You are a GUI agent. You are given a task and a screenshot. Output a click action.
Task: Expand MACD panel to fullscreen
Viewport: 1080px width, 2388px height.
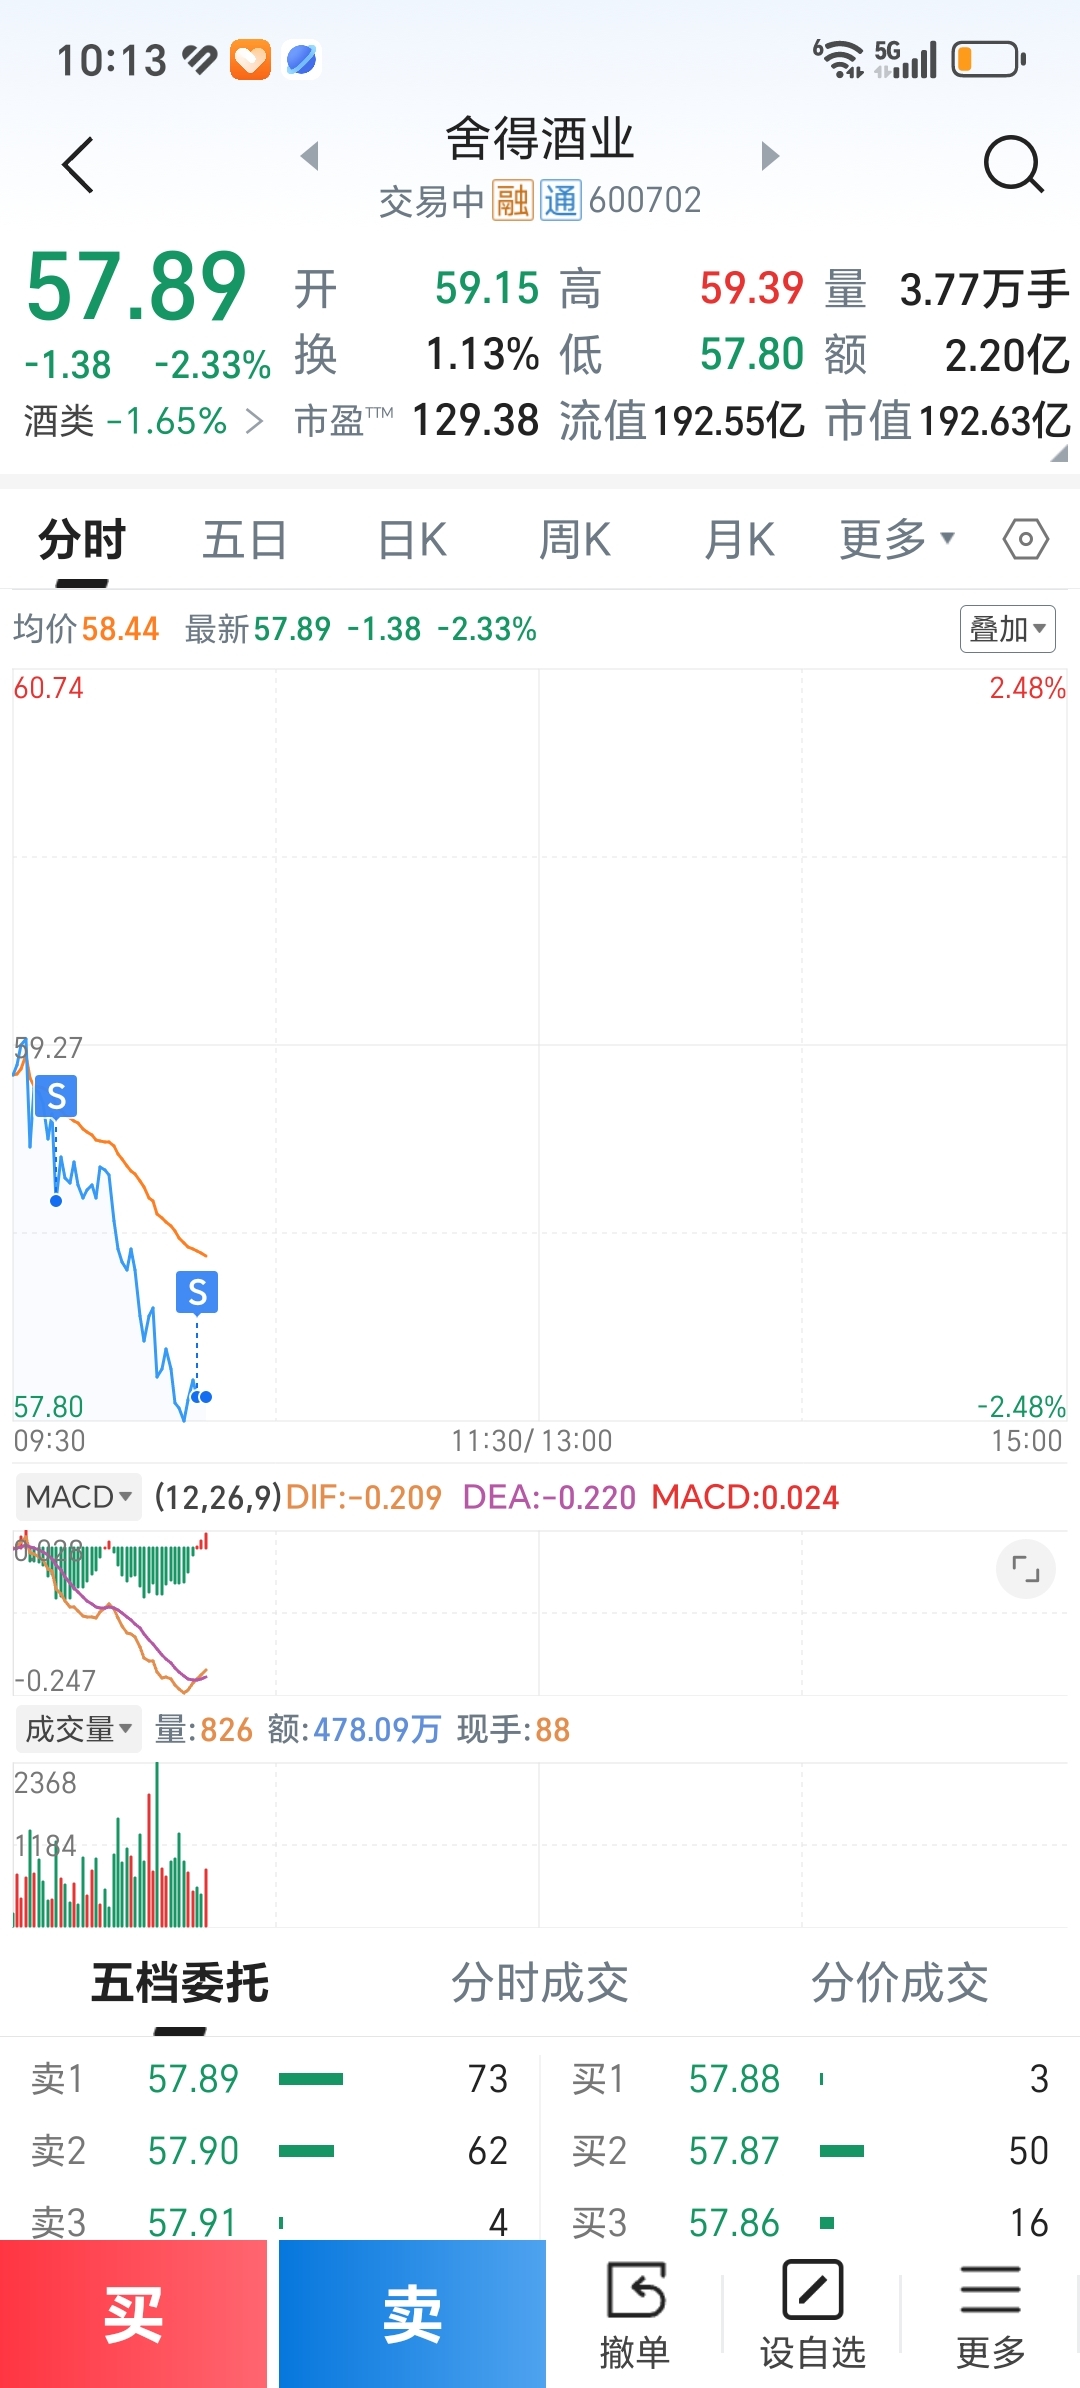[x=1025, y=1569]
